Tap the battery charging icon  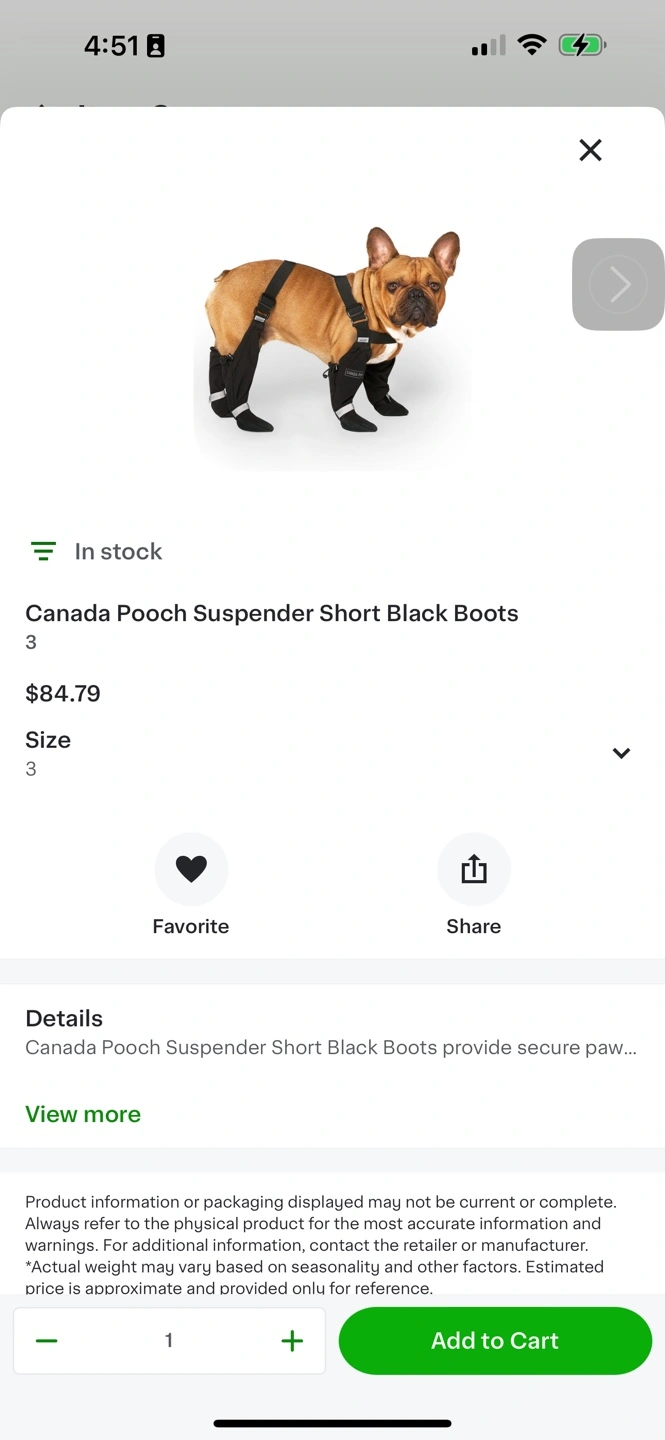pos(582,45)
